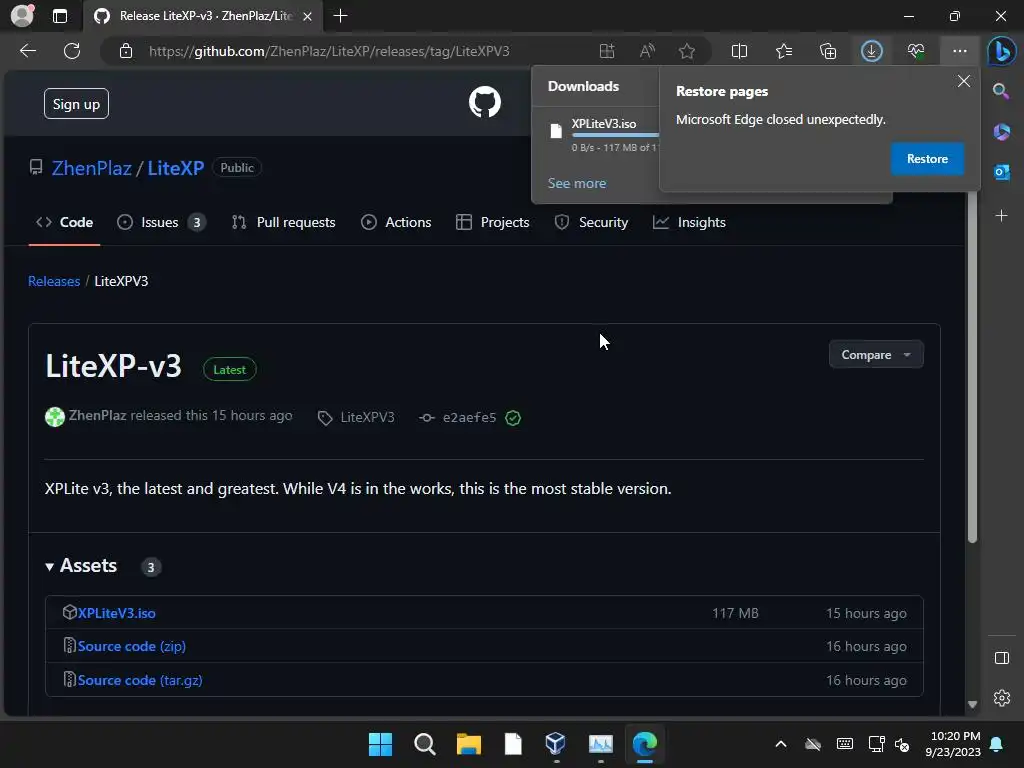Screen dimensions: 1024x768
Task: Click Latest release badge
Action: pos(230,370)
